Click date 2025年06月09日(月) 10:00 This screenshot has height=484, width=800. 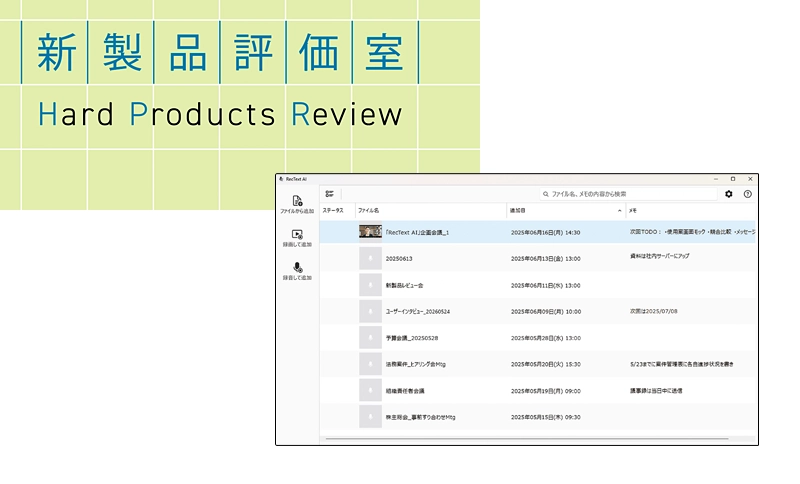coord(546,312)
